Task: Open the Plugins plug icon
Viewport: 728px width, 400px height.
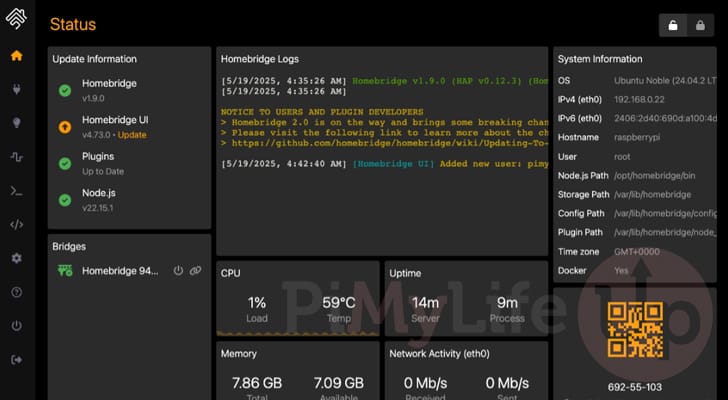Action: coord(17,89)
